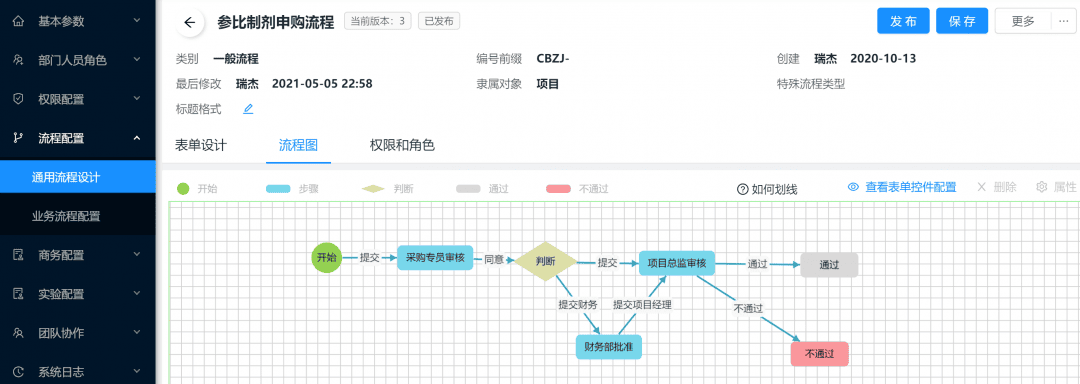
Task: Select the 流程图 tab
Action: coord(298,146)
